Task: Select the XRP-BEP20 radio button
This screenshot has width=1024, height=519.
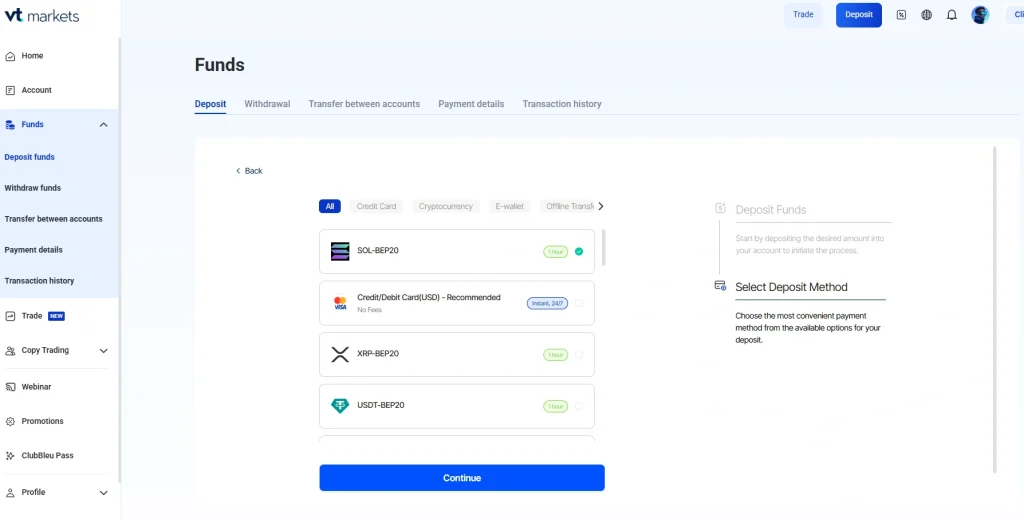Action: click(579, 354)
